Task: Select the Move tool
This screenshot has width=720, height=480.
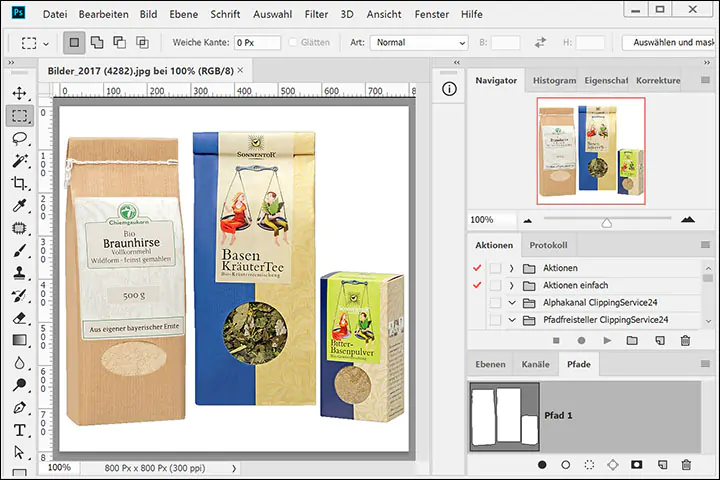Action: click(x=19, y=93)
